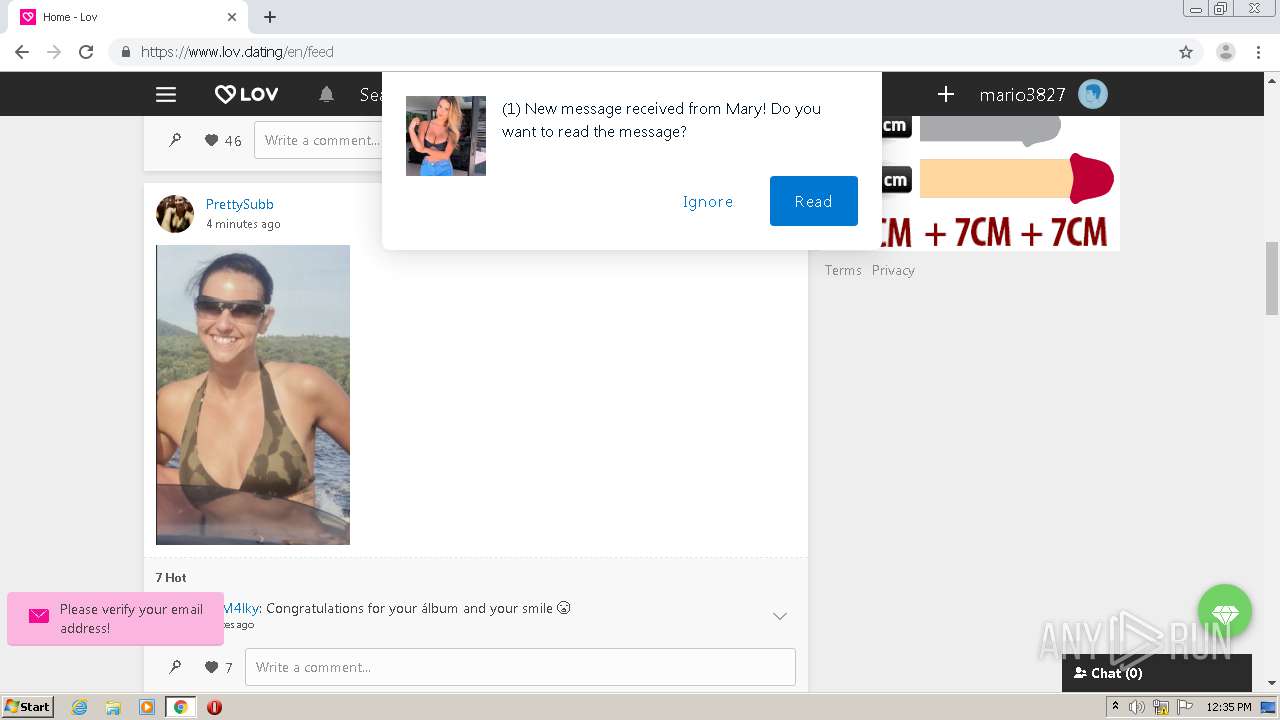The height and width of the screenshot is (720, 1280).
Task: Click Please verify your email notice
Action: point(116,619)
